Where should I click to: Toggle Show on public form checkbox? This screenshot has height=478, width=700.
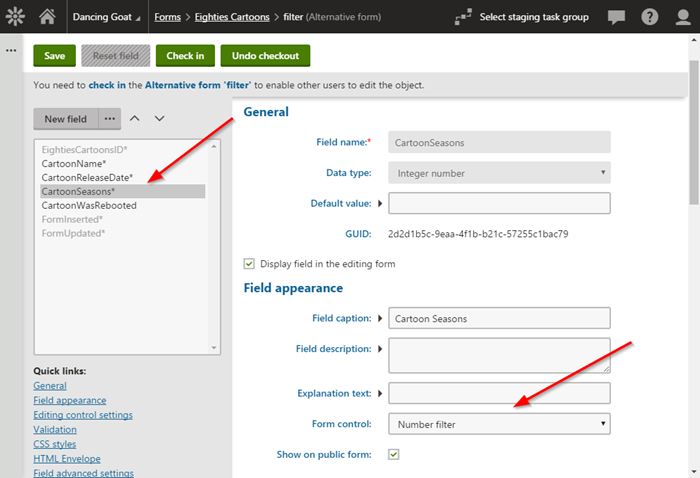tap(393, 454)
